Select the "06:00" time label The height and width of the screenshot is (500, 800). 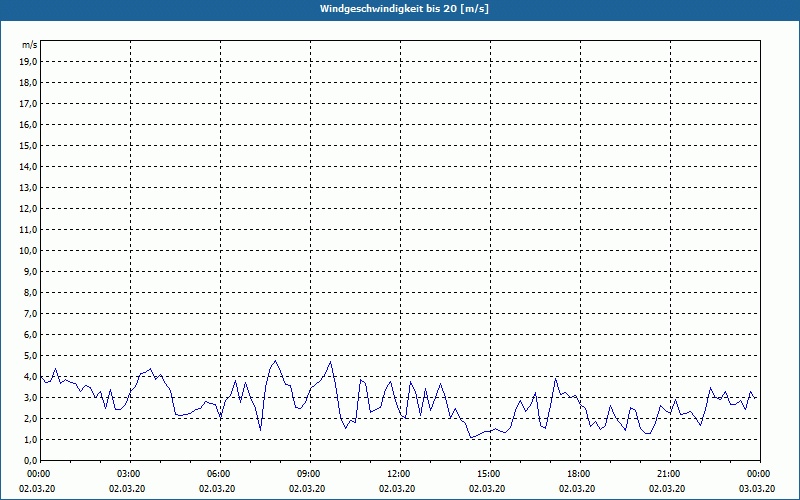(x=220, y=474)
